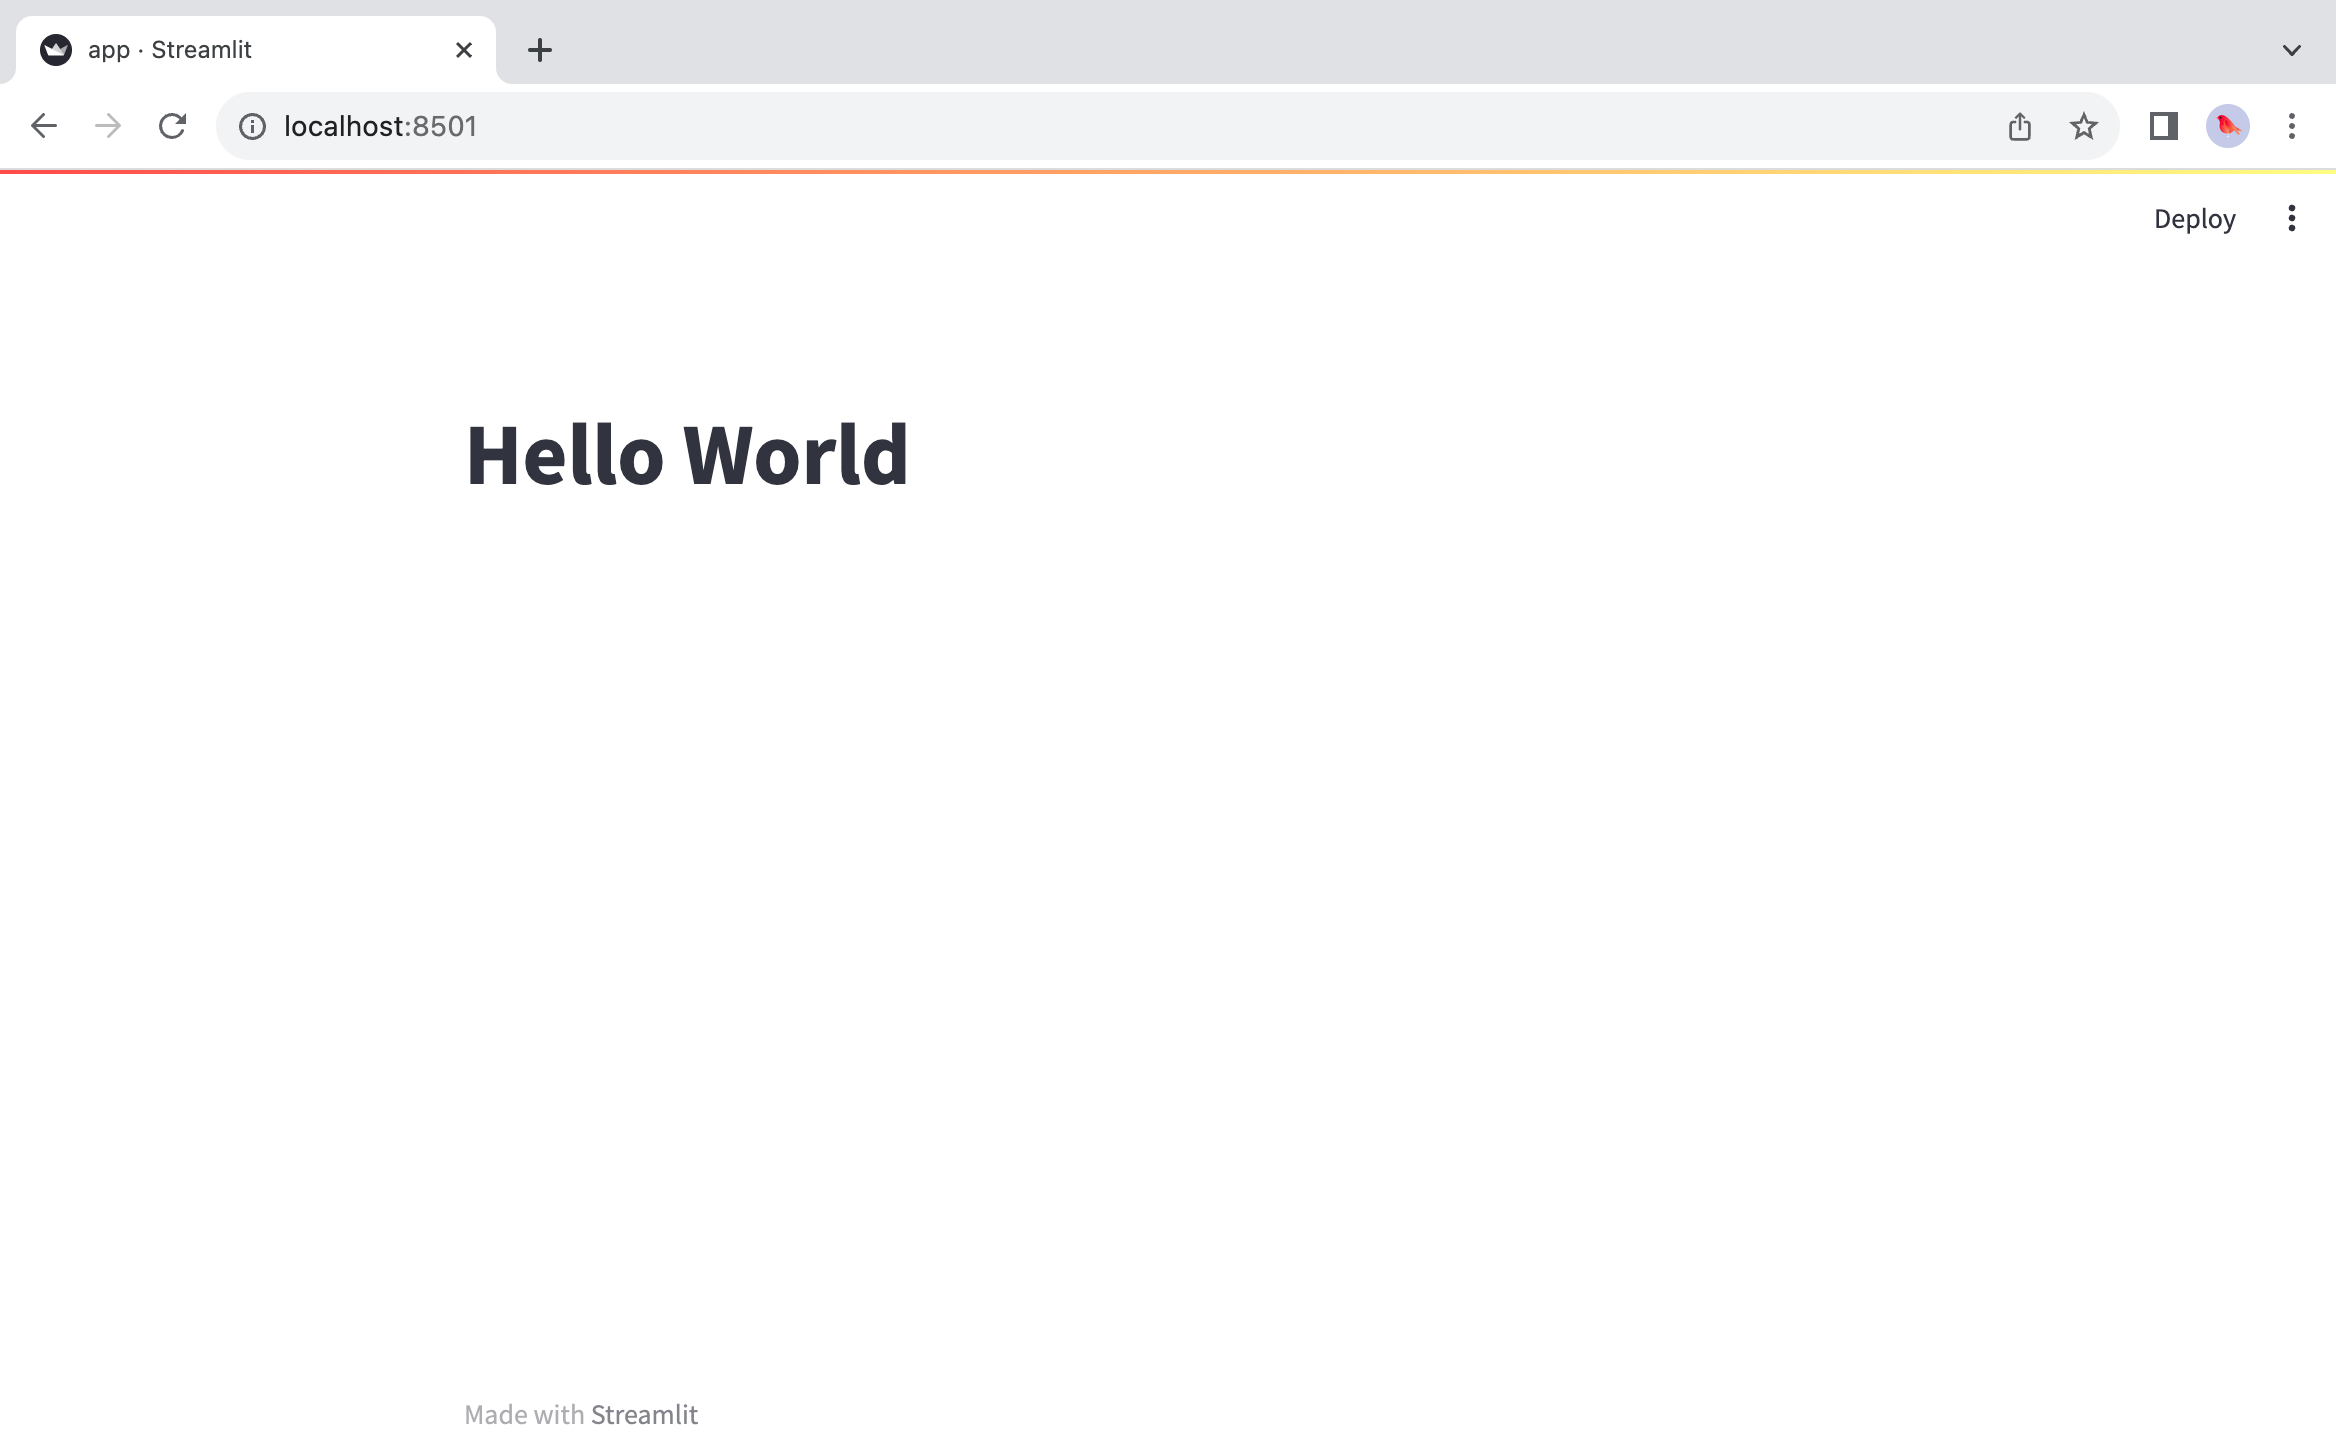
Task: Expand the profile avatar menu
Action: point(2228,126)
